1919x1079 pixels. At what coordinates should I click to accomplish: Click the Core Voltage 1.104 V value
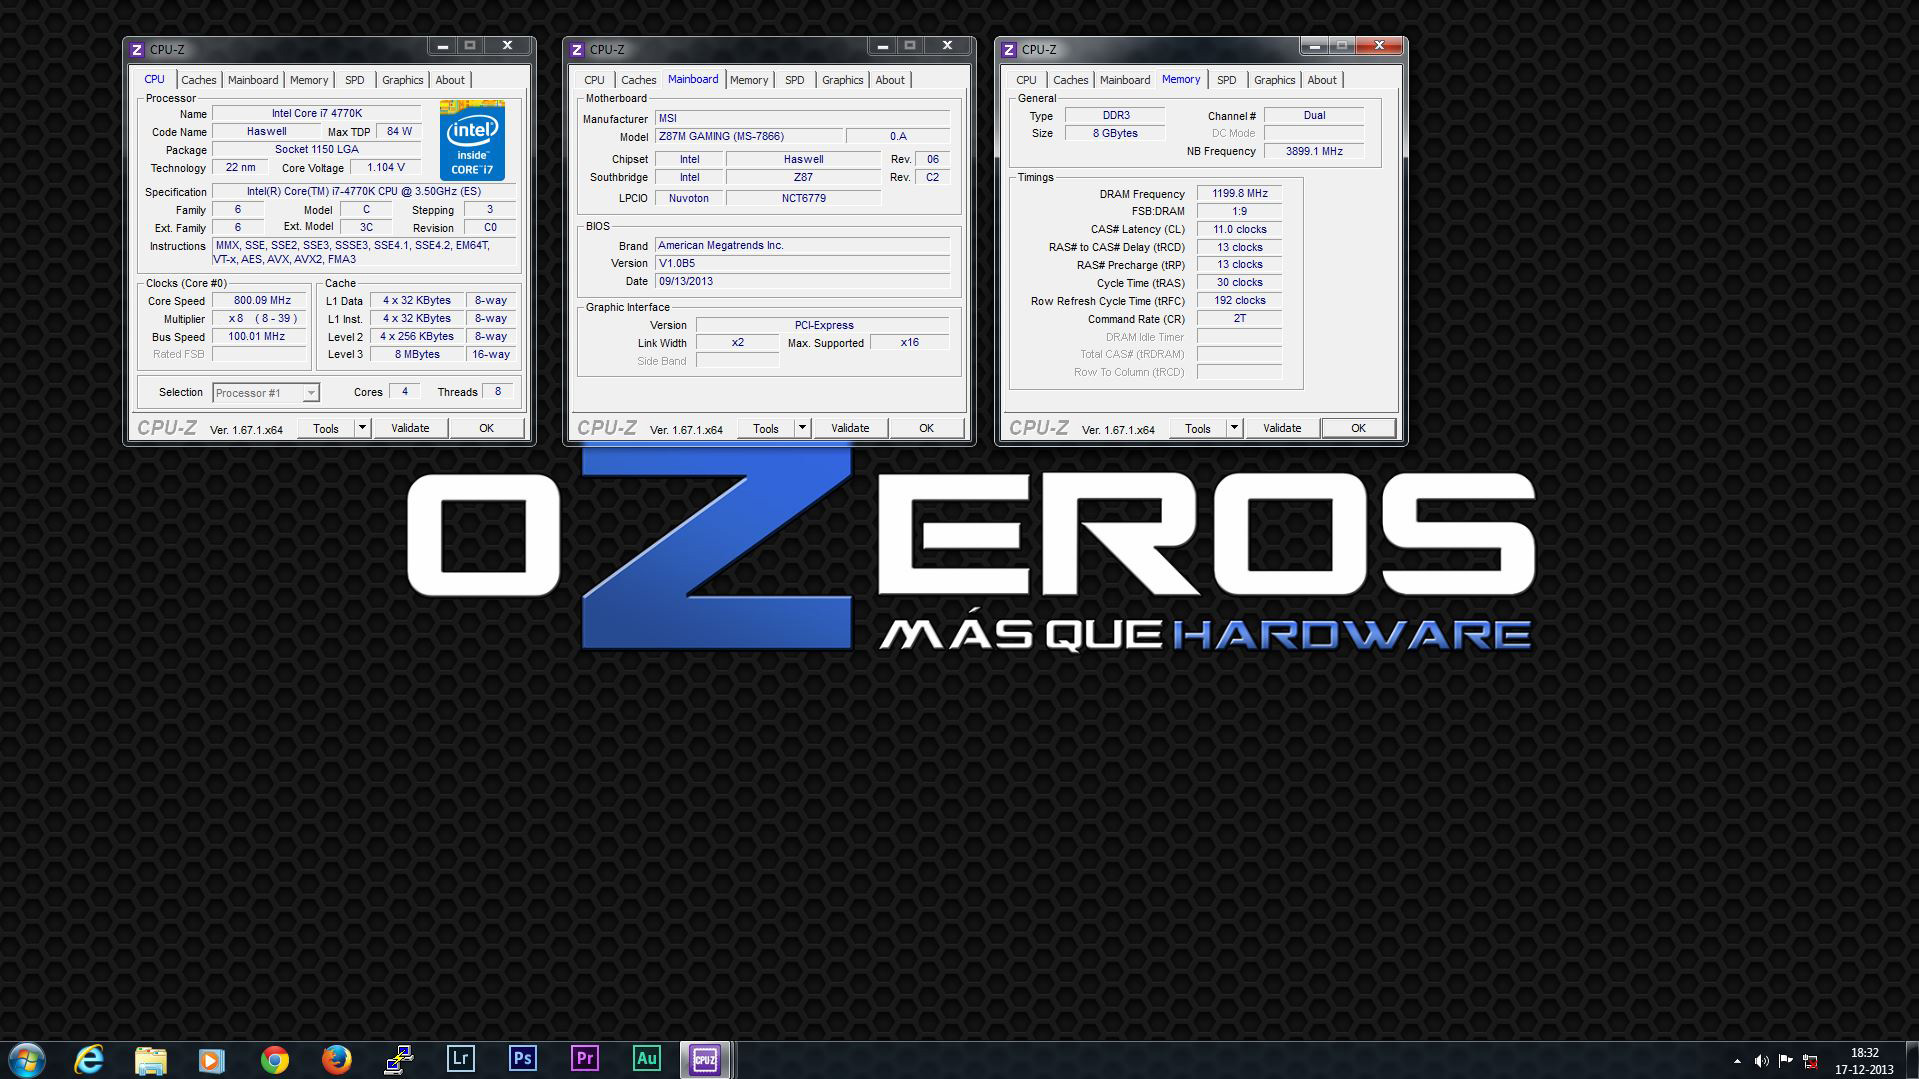(386, 168)
